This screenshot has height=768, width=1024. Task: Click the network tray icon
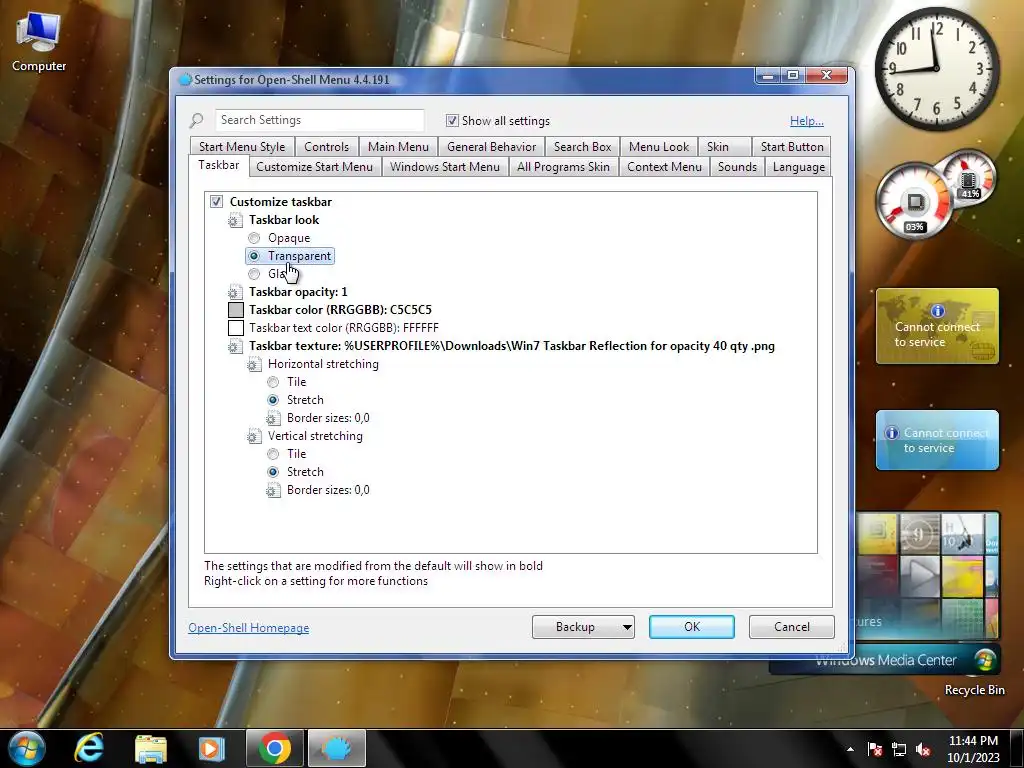[899, 749]
